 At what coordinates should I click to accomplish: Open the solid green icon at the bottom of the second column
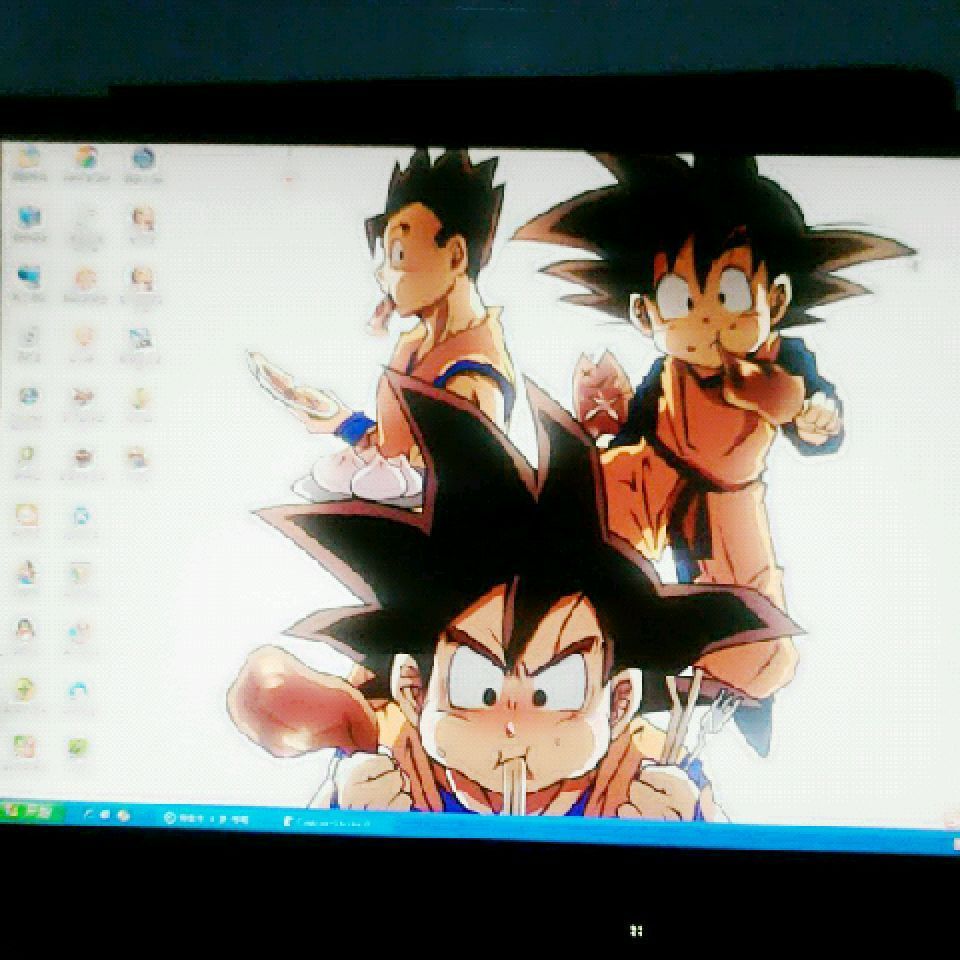coord(78,747)
